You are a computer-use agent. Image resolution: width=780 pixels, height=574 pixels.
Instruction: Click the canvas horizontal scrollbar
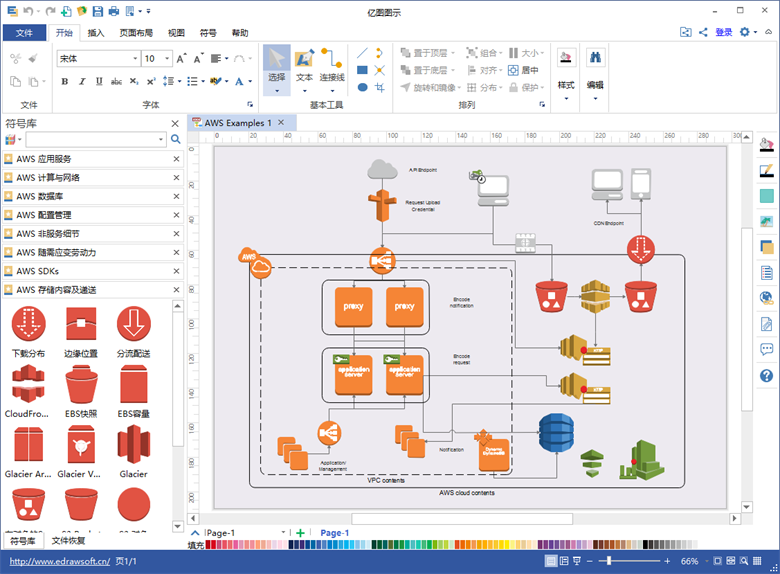point(462,518)
